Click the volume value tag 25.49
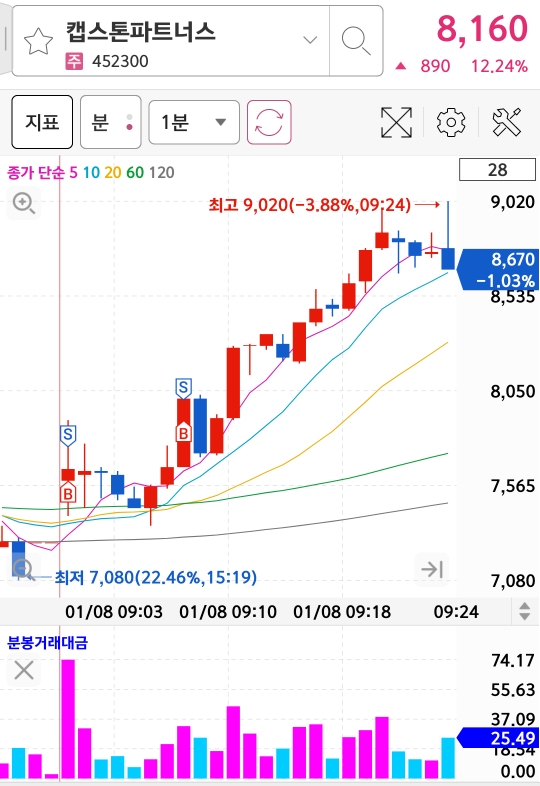Image resolution: width=540 pixels, height=786 pixels. click(498, 738)
